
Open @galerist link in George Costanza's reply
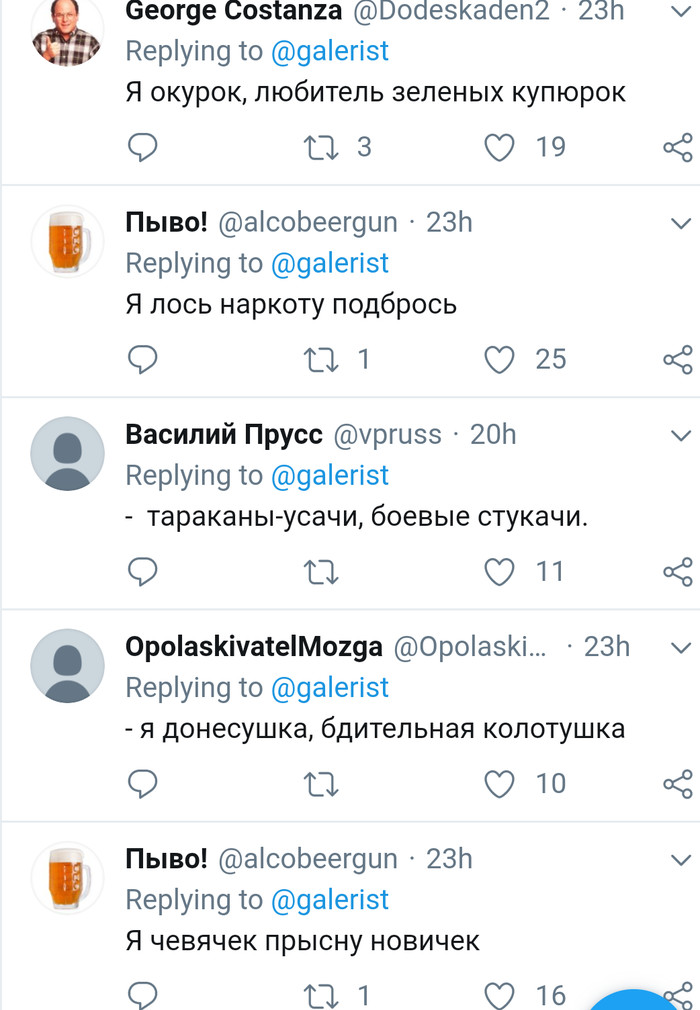(329, 51)
